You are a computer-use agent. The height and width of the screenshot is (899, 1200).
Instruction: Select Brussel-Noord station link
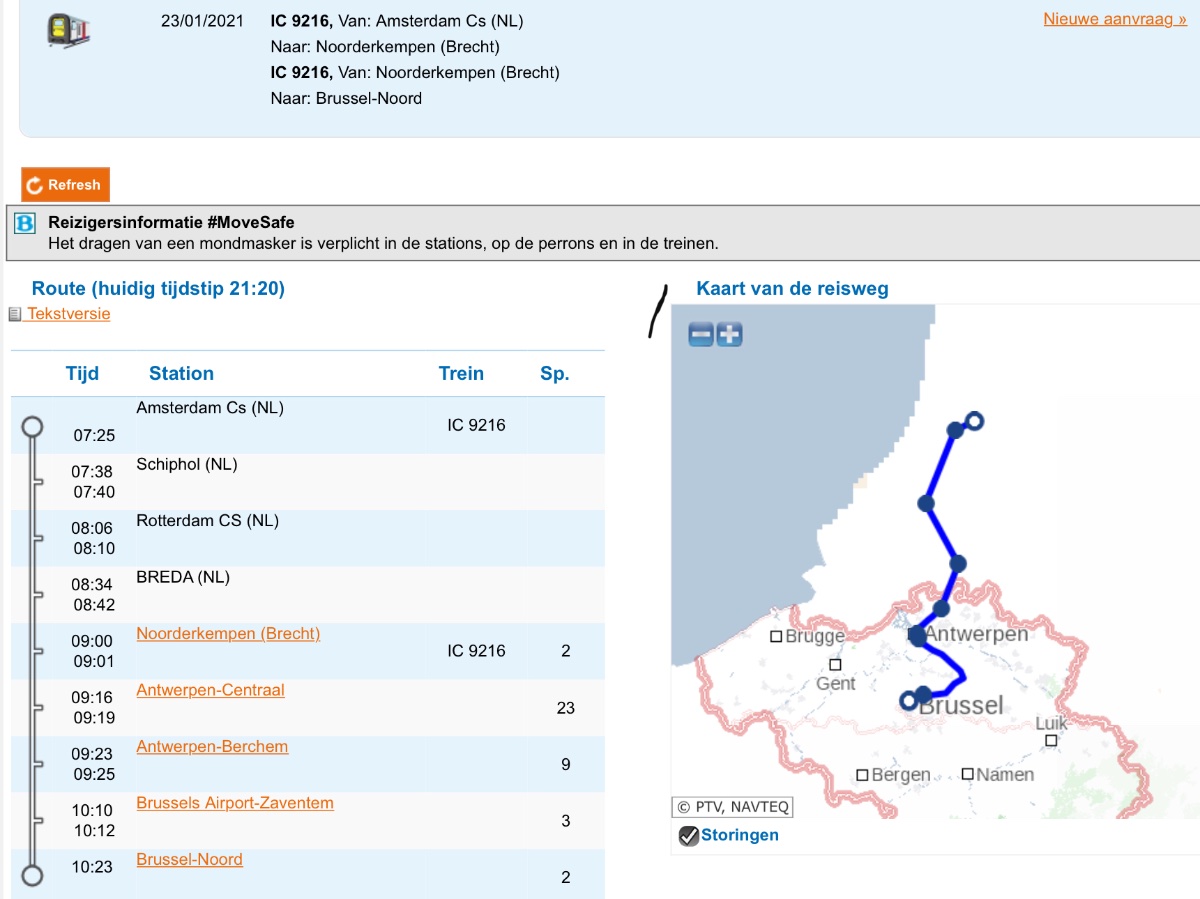[x=189, y=860]
